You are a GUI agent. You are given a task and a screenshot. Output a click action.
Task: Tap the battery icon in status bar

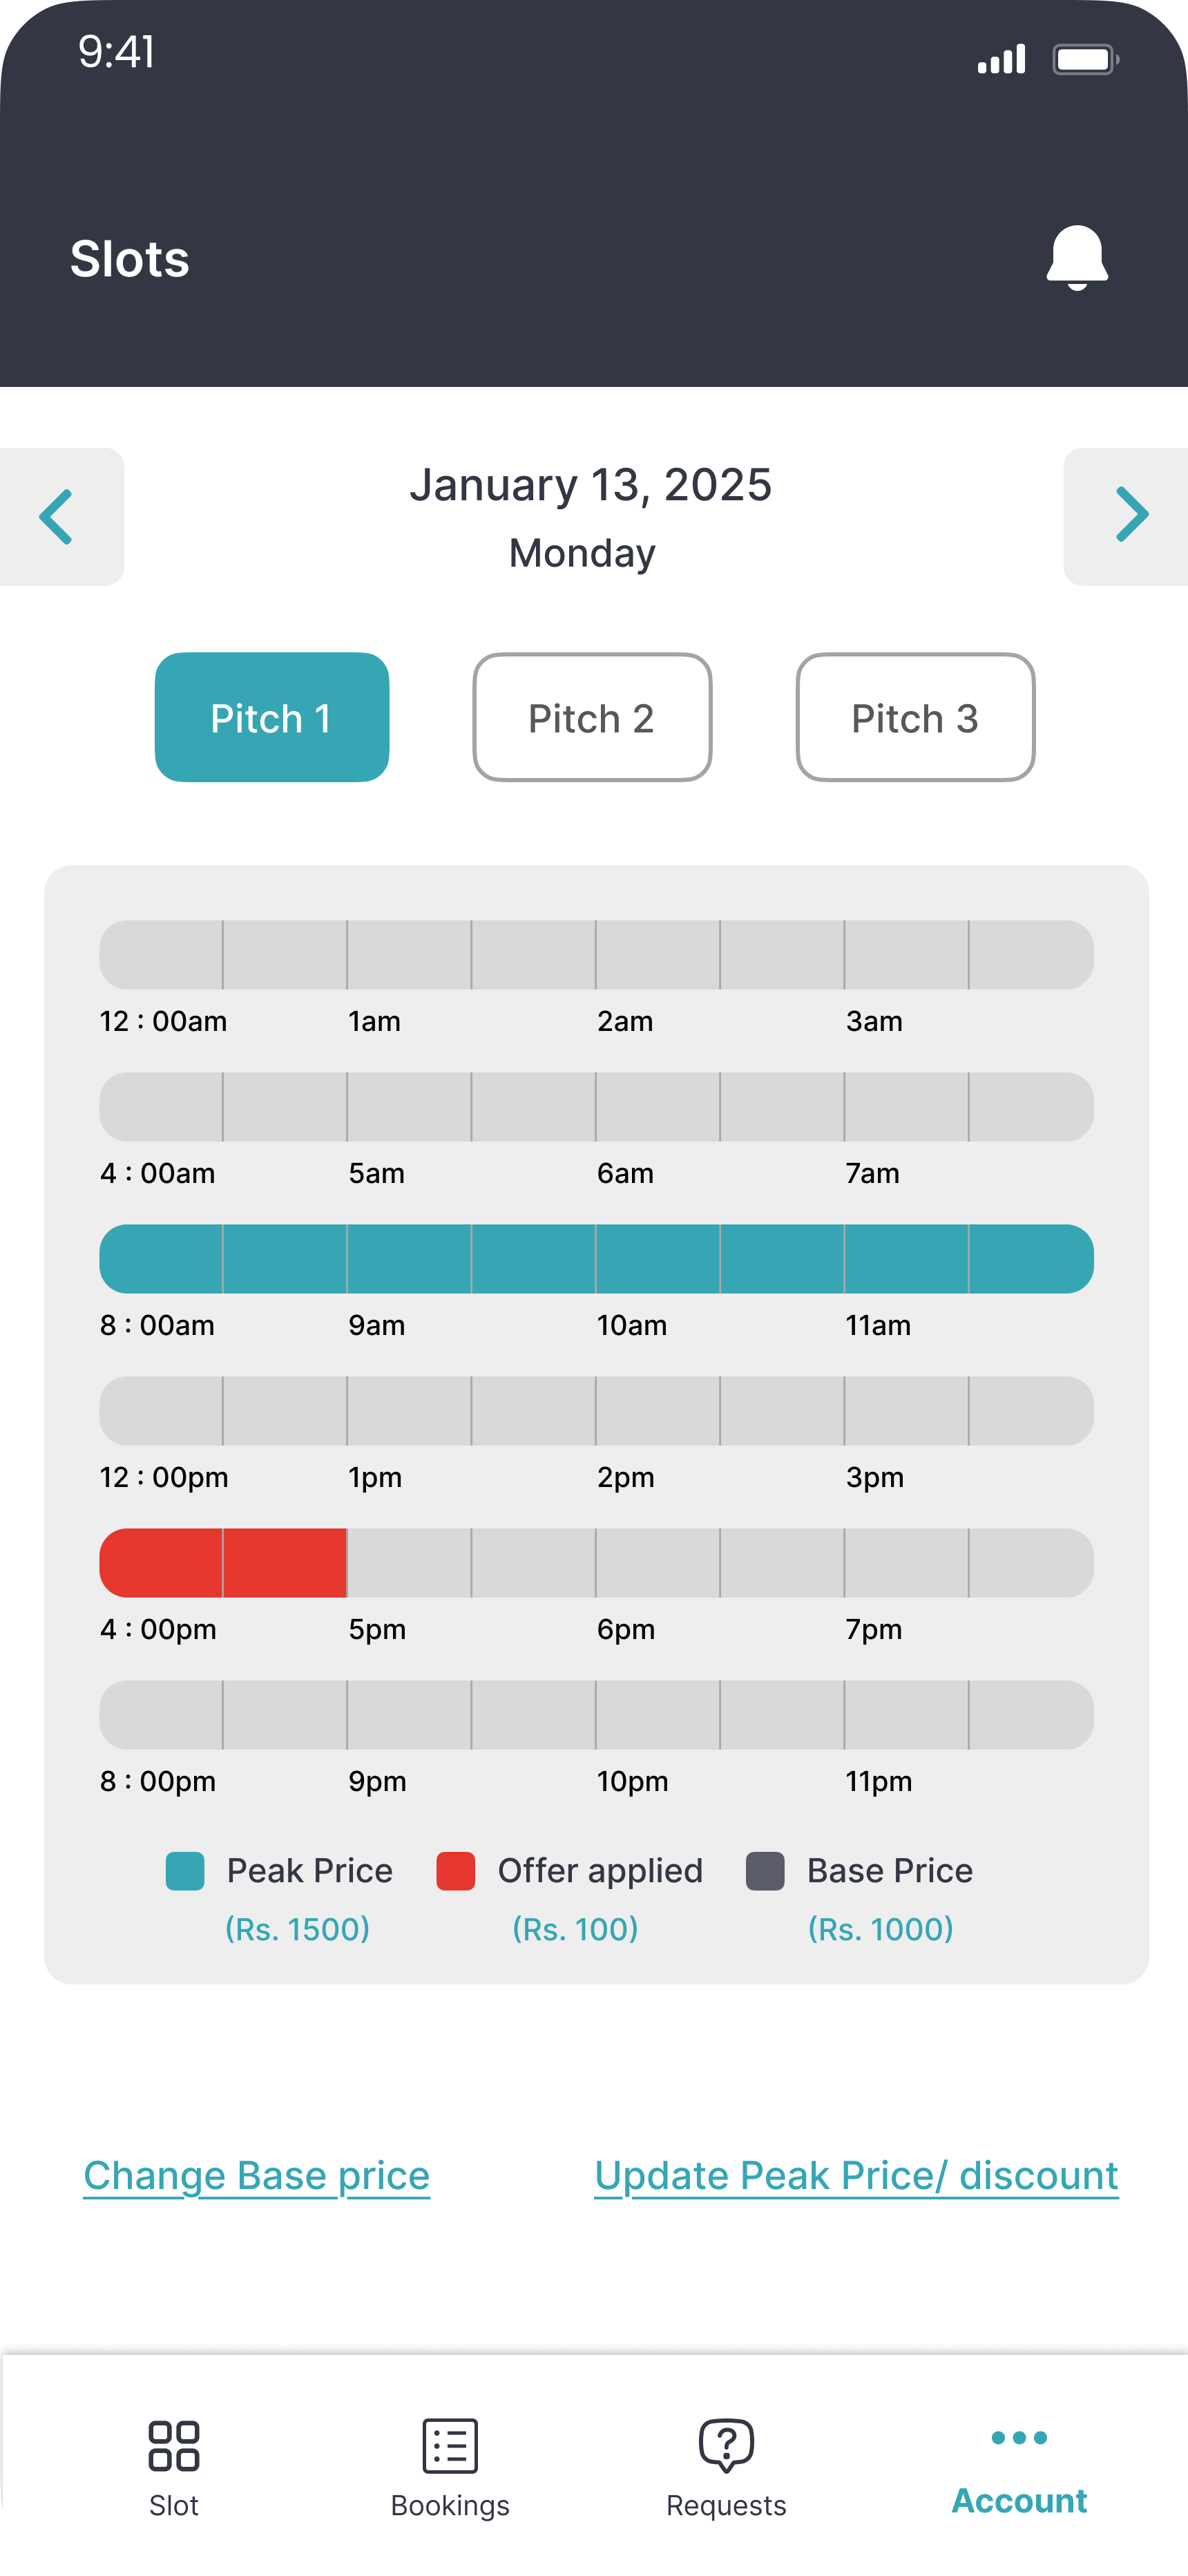coord(1084,60)
